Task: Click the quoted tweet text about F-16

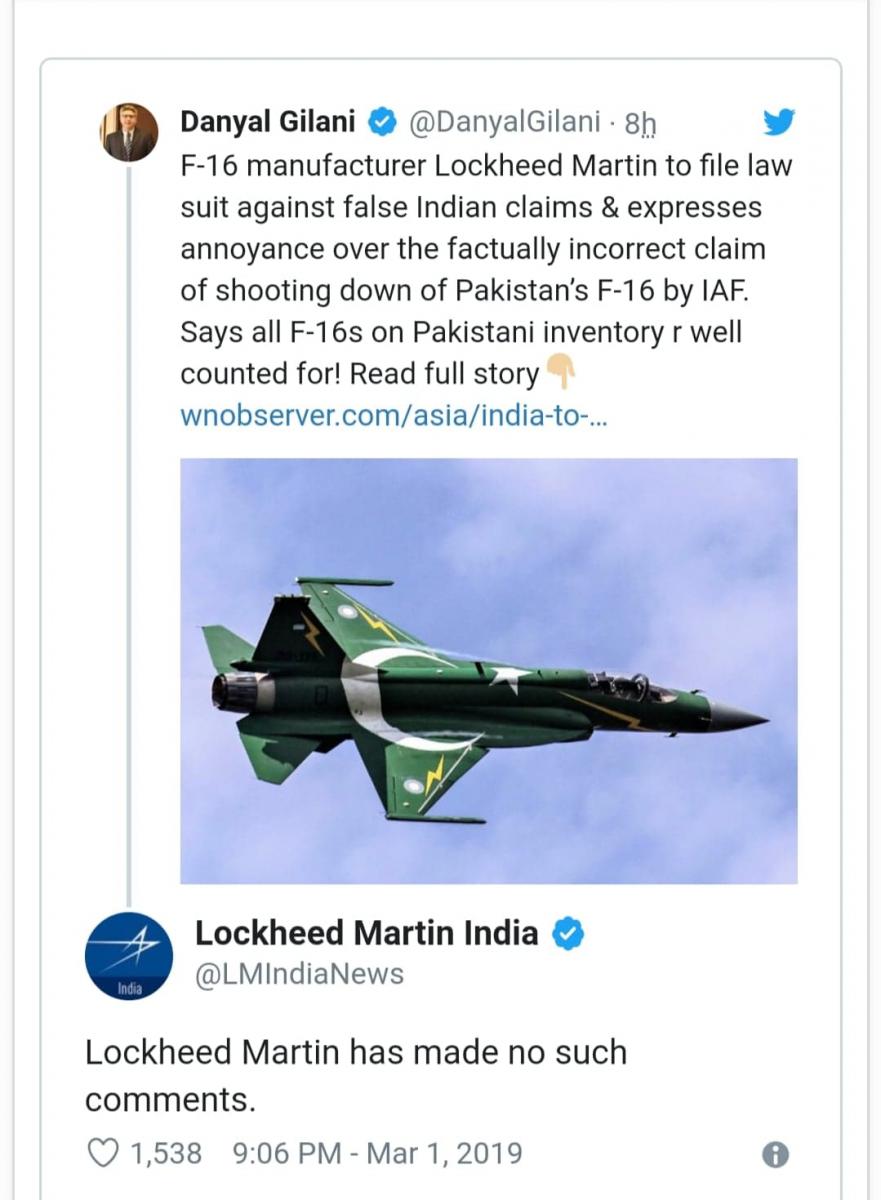Action: 486,269
